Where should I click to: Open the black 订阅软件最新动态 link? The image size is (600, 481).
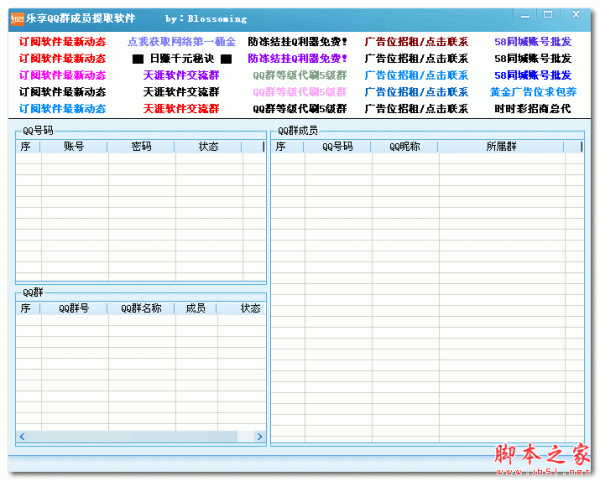tap(62, 92)
